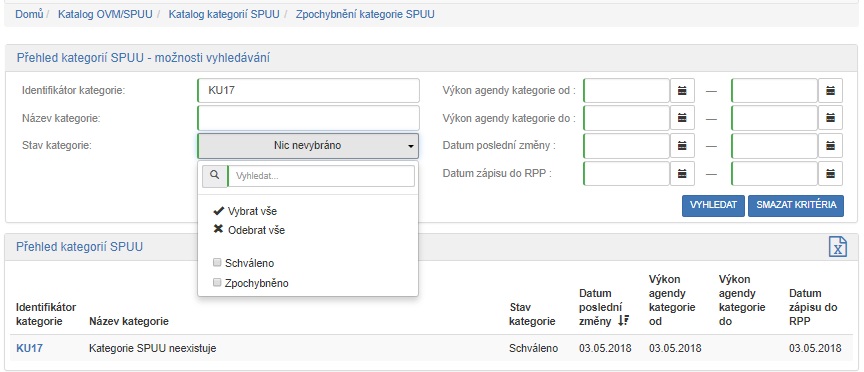Select the 'Kategorie SPUU neexistuje' cell
864x372 pixels.
[x=153, y=348]
